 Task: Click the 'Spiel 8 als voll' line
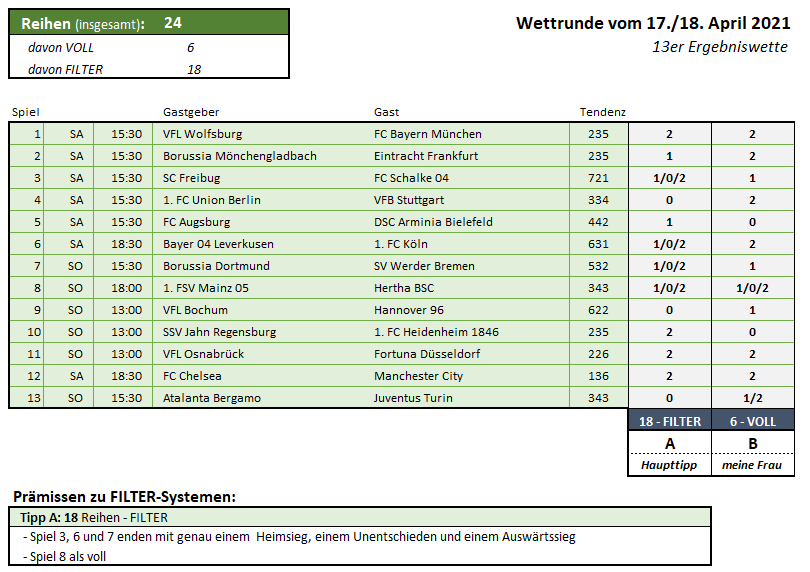pos(65,556)
